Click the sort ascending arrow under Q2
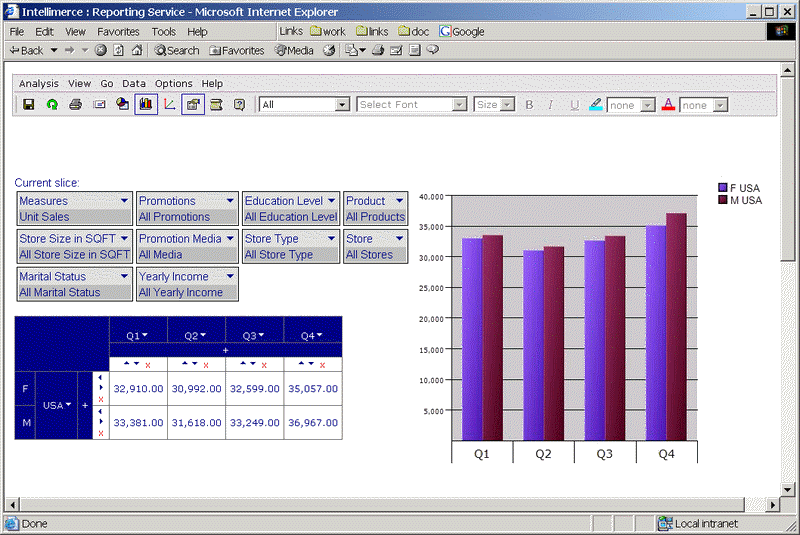 pos(185,364)
